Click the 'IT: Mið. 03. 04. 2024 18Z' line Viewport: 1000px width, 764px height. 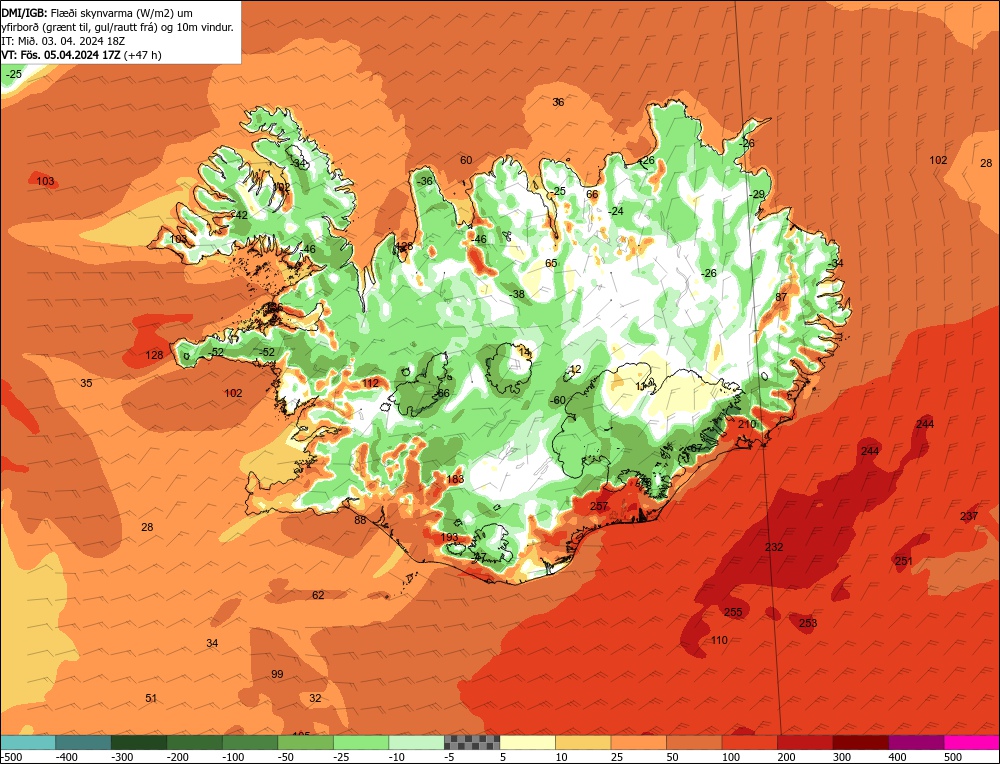click(63, 41)
